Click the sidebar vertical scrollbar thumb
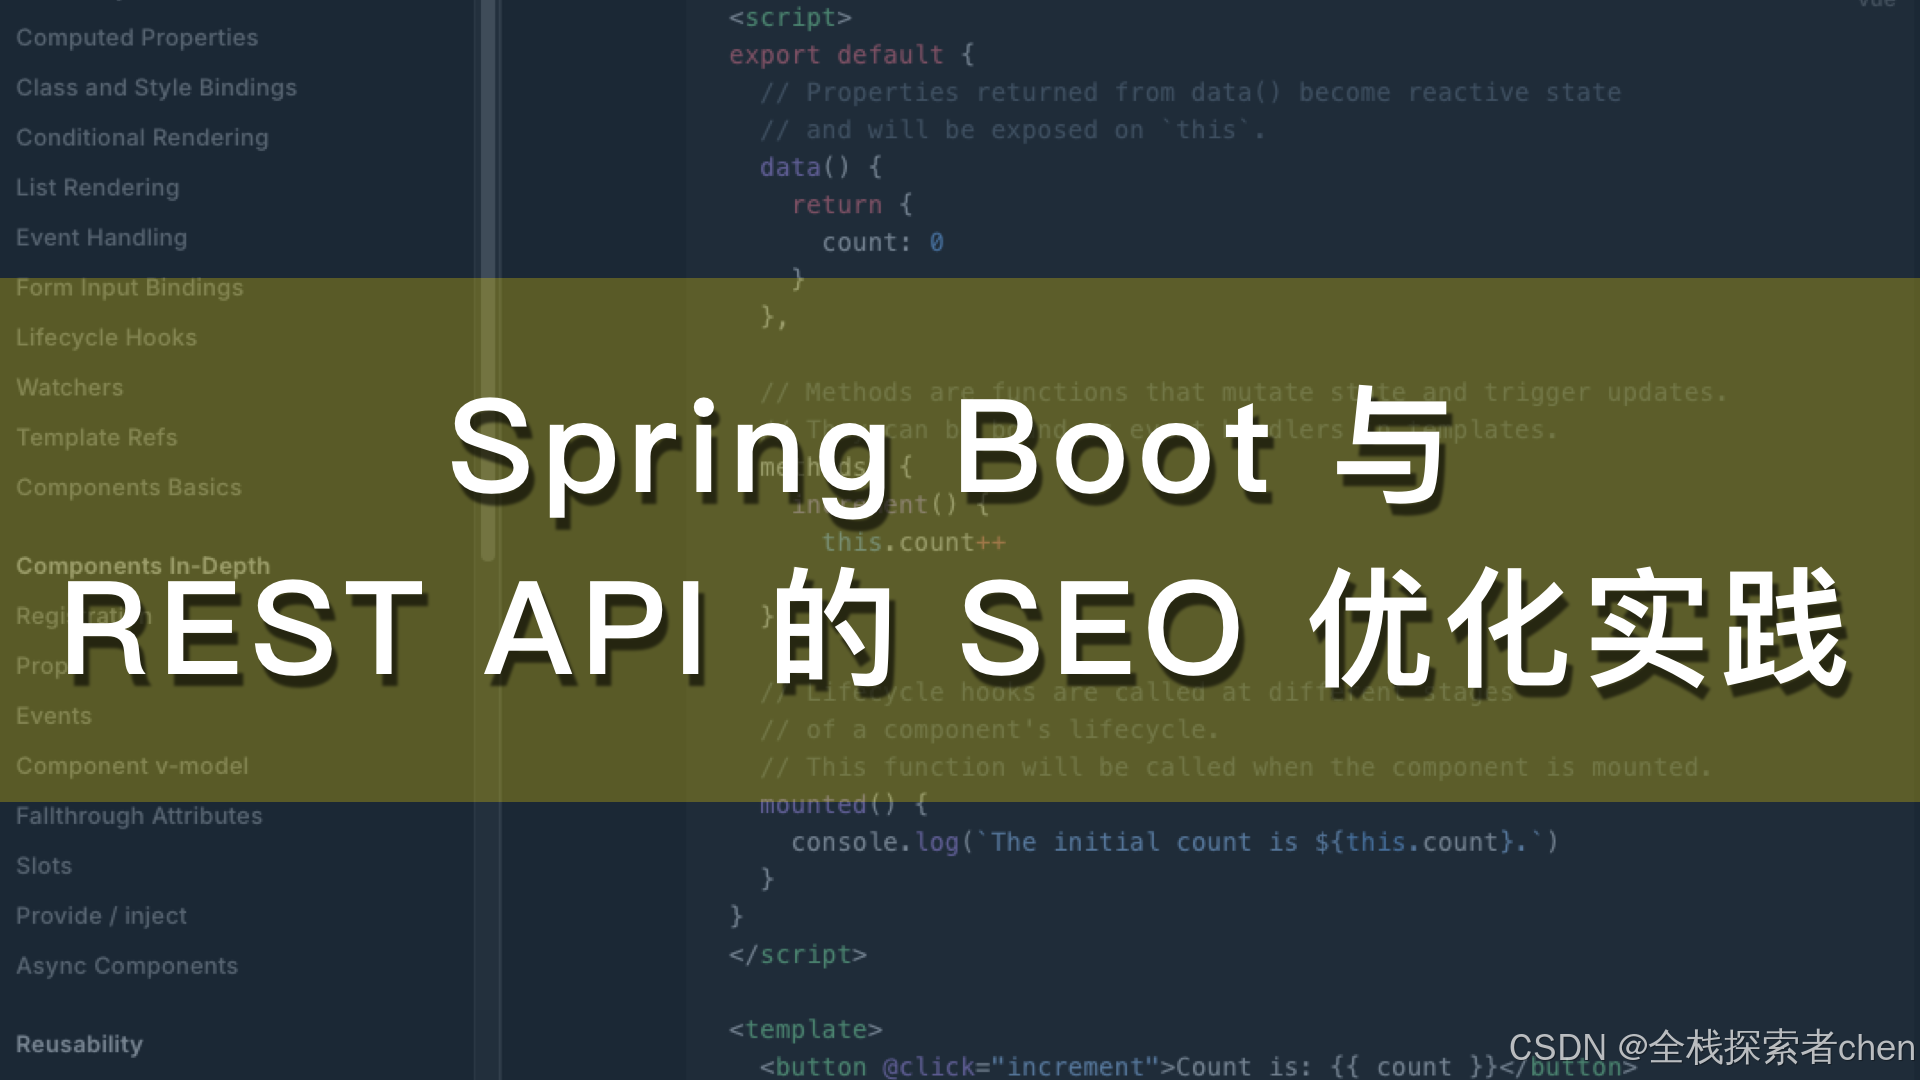 pos(488,280)
